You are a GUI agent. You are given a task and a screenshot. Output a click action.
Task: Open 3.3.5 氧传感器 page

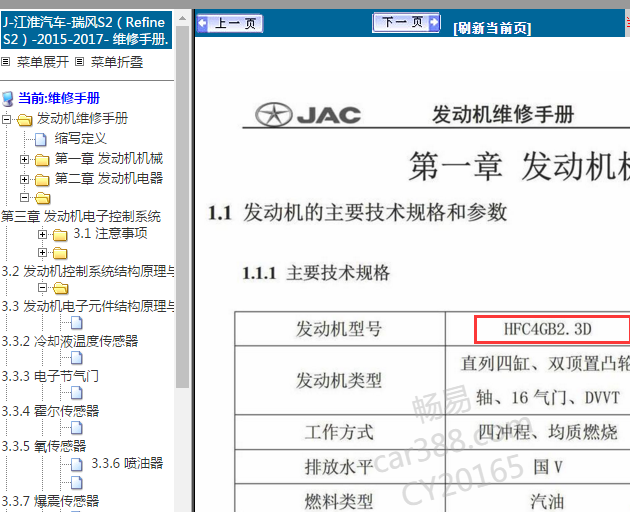[44, 446]
